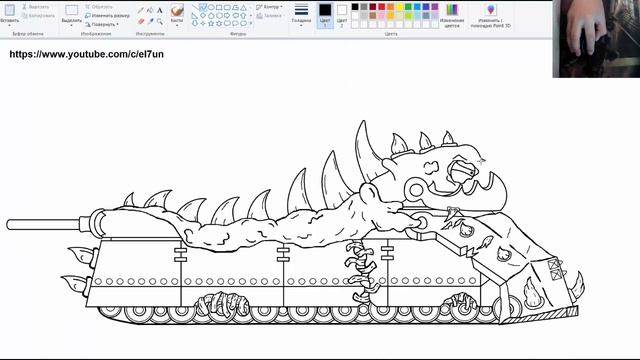Pick the yellow palette swatch
Screen dimensions: 640x360
399,7
